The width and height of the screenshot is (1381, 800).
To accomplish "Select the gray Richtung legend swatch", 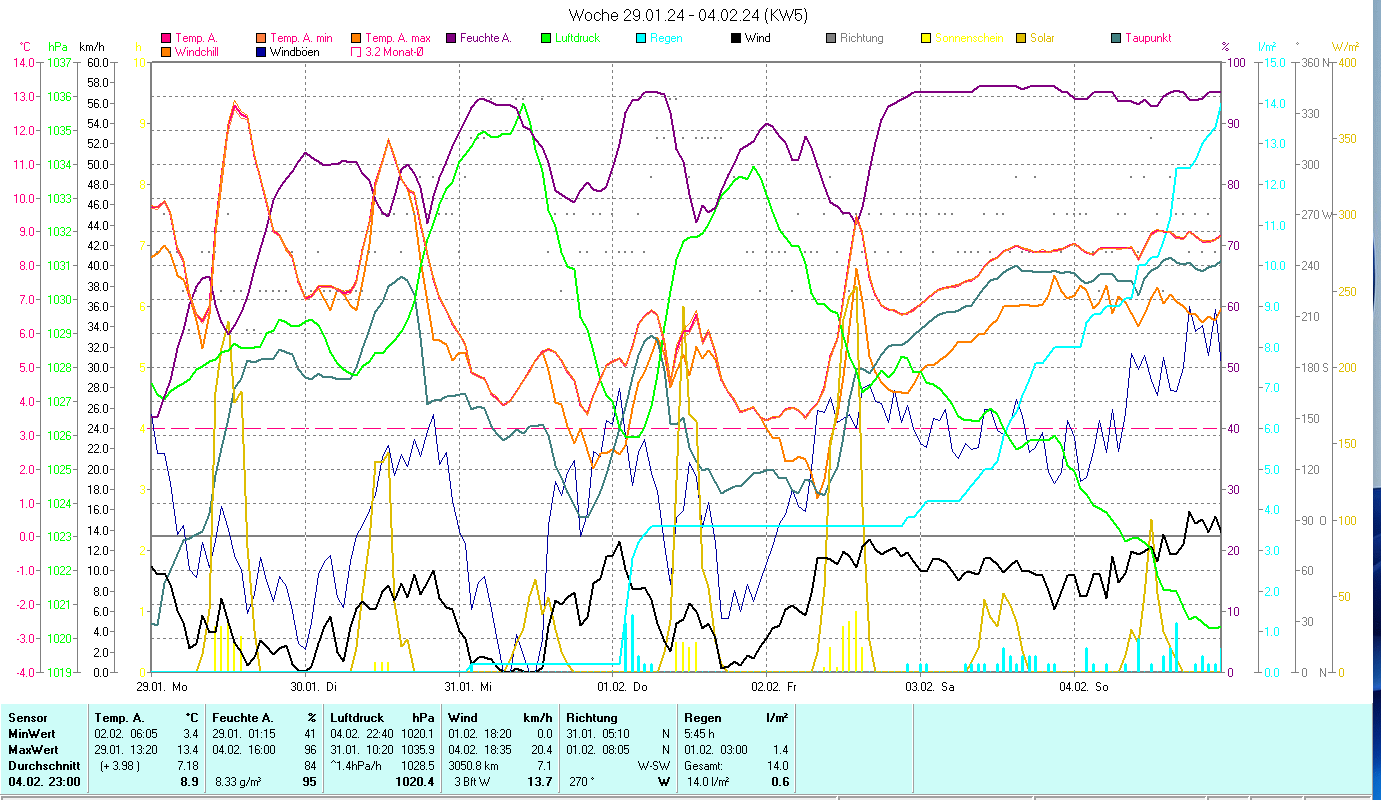I will 831,38.
